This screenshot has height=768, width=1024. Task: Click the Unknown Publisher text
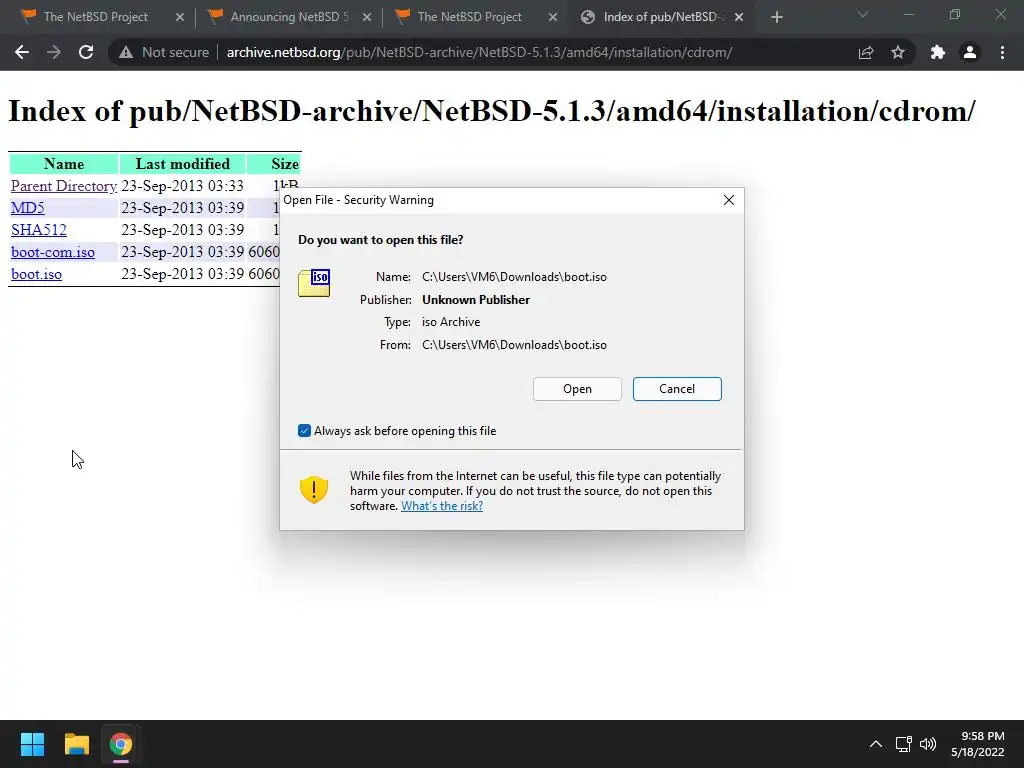point(476,300)
